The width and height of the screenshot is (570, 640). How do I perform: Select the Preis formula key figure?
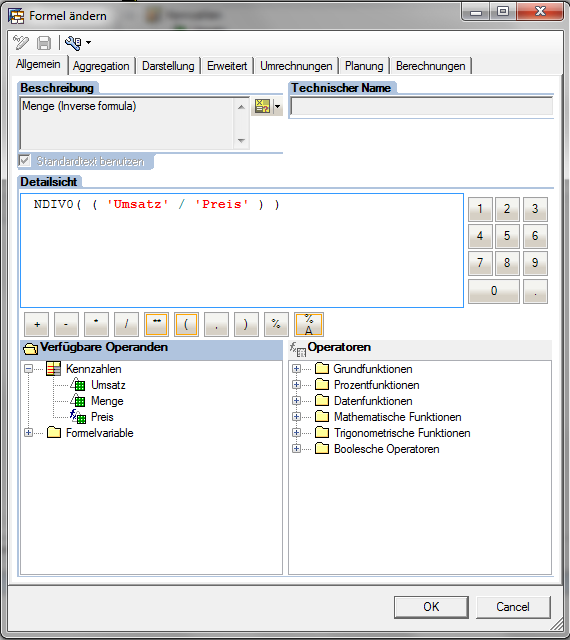102,417
